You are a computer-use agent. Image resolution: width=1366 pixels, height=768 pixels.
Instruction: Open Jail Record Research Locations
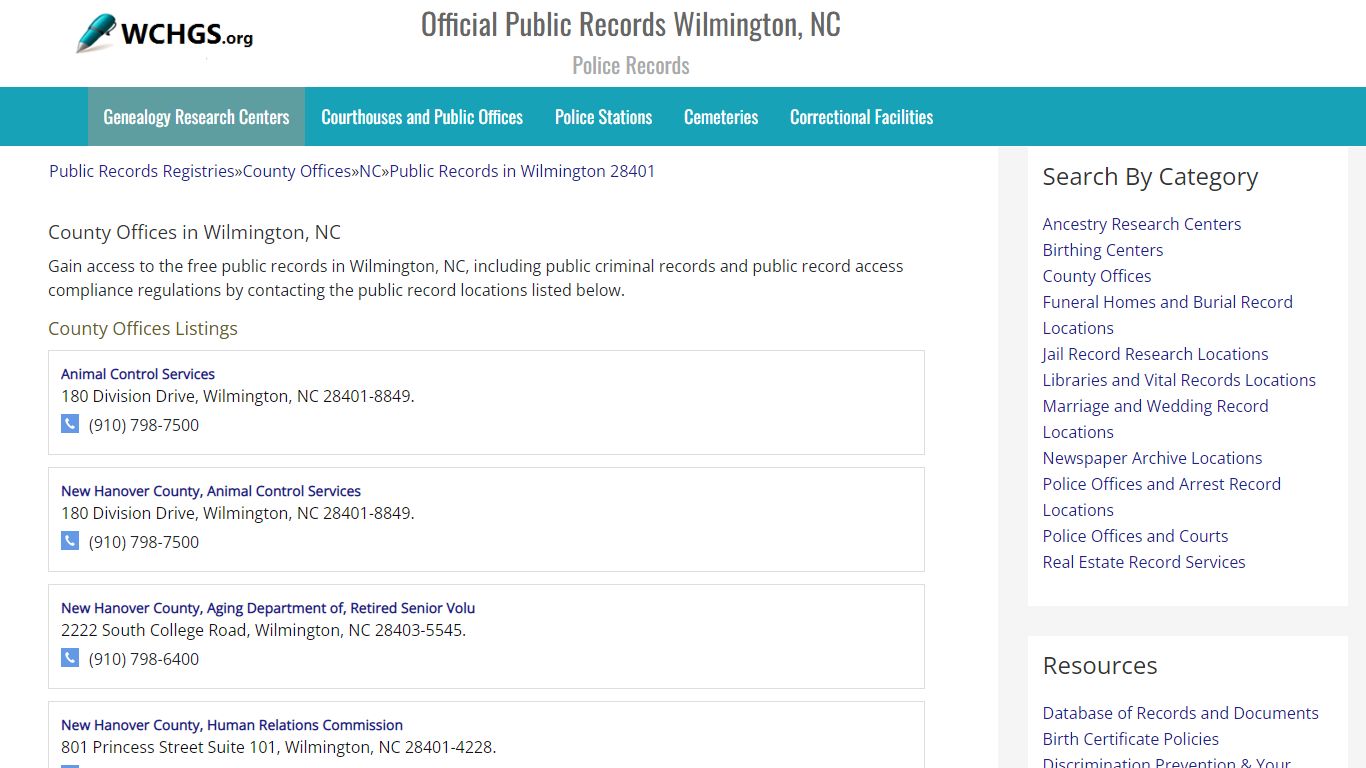1155,354
